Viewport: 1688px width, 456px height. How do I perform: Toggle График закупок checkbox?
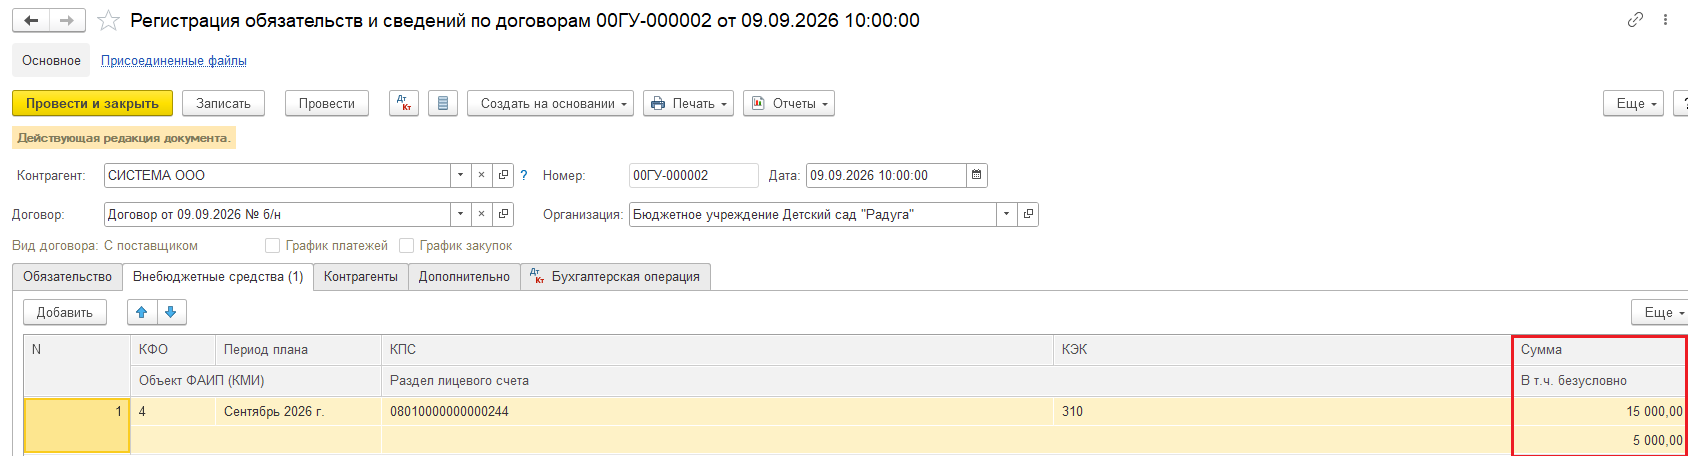click(x=406, y=245)
